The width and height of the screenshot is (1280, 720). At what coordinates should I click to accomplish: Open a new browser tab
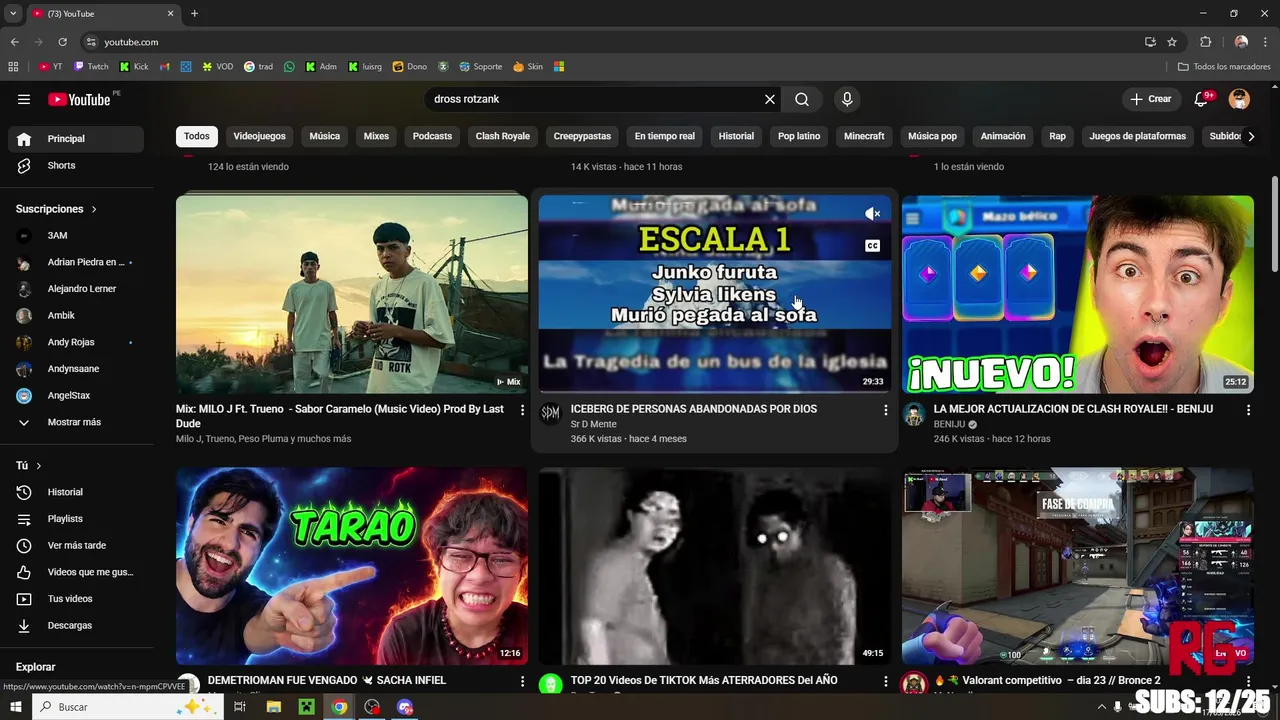(x=194, y=13)
